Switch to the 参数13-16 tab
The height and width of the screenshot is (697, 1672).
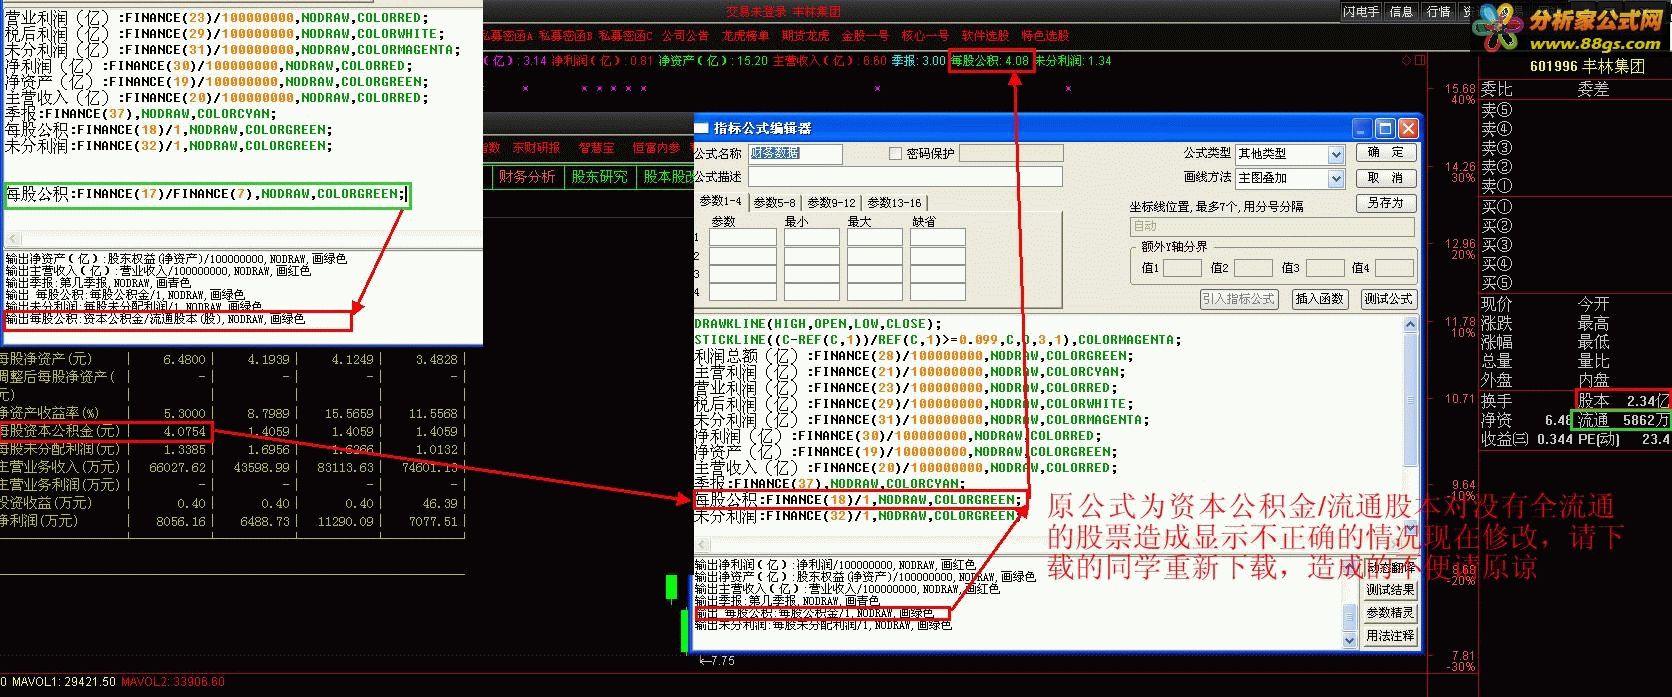coord(894,202)
